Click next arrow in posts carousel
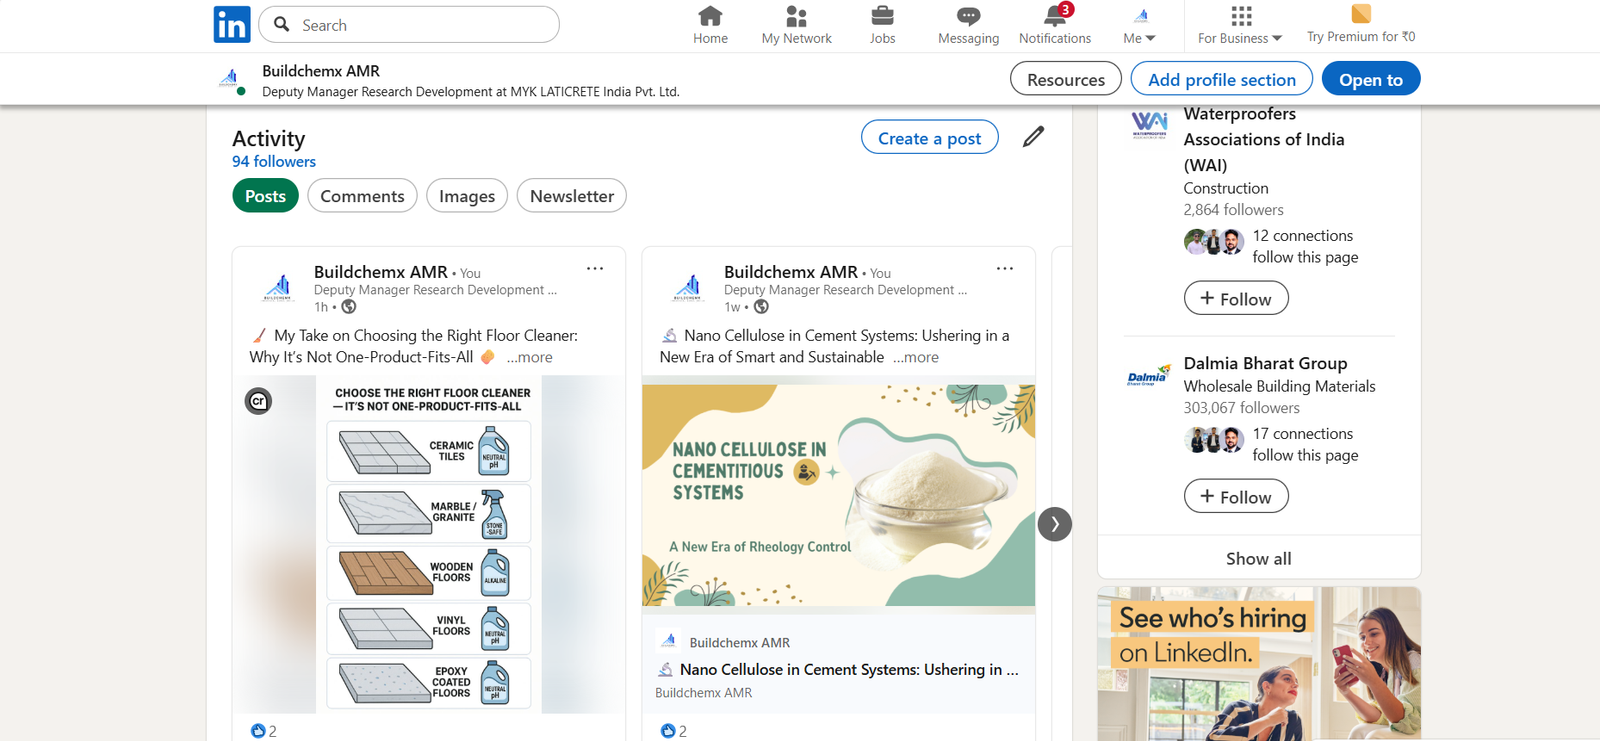The height and width of the screenshot is (741, 1600). click(x=1054, y=524)
